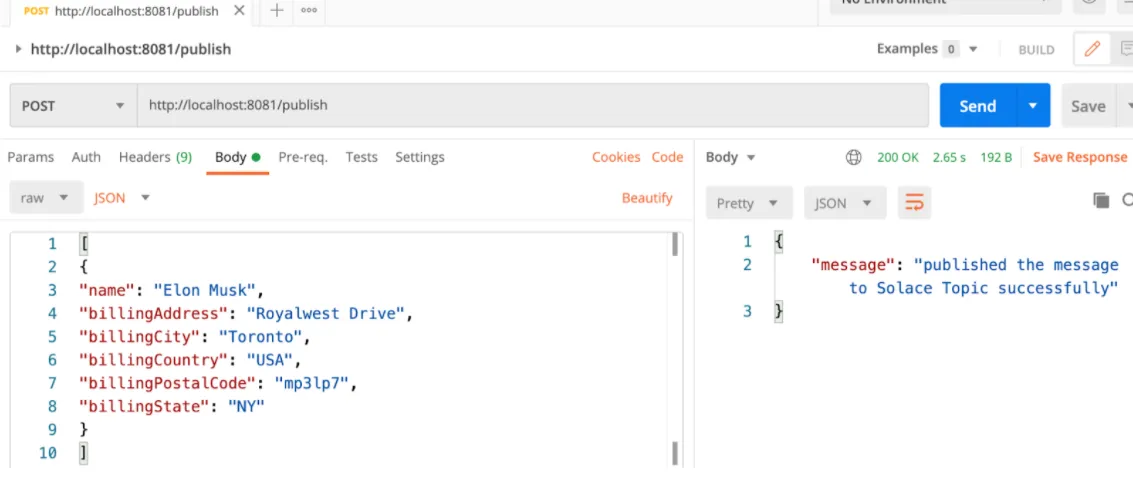The image size is (1133, 482).
Task: Open the Tests tab
Action: click(361, 157)
